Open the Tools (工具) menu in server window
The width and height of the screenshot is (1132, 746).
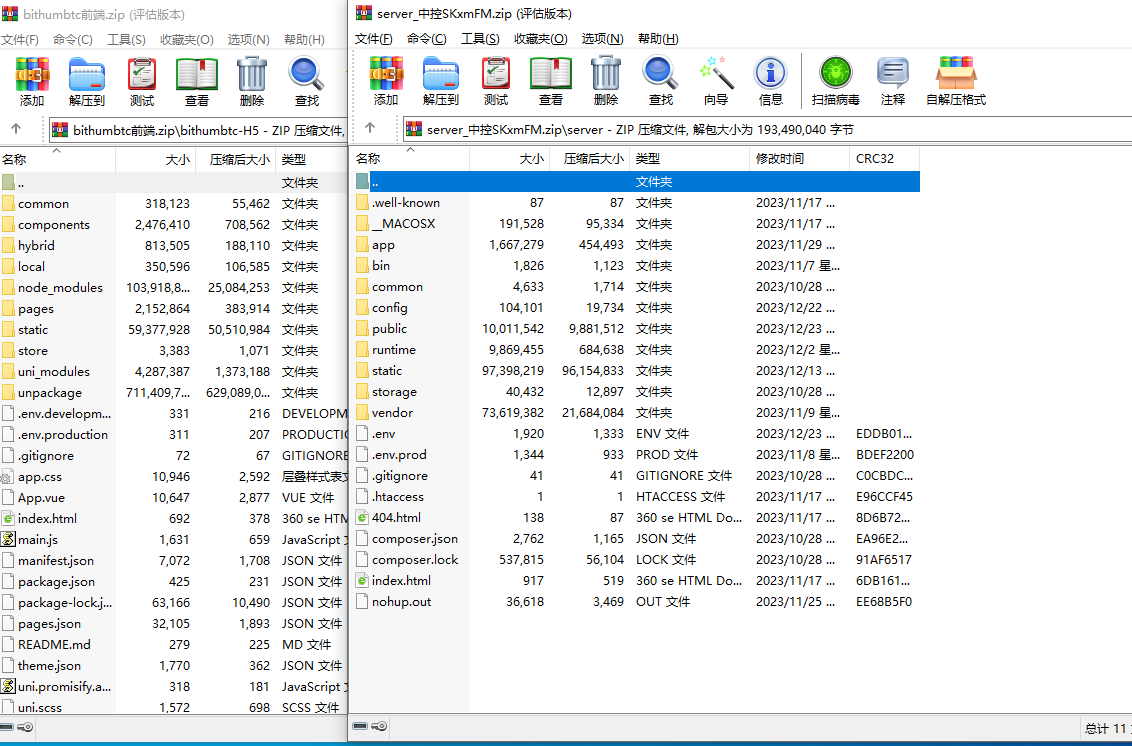480,39
